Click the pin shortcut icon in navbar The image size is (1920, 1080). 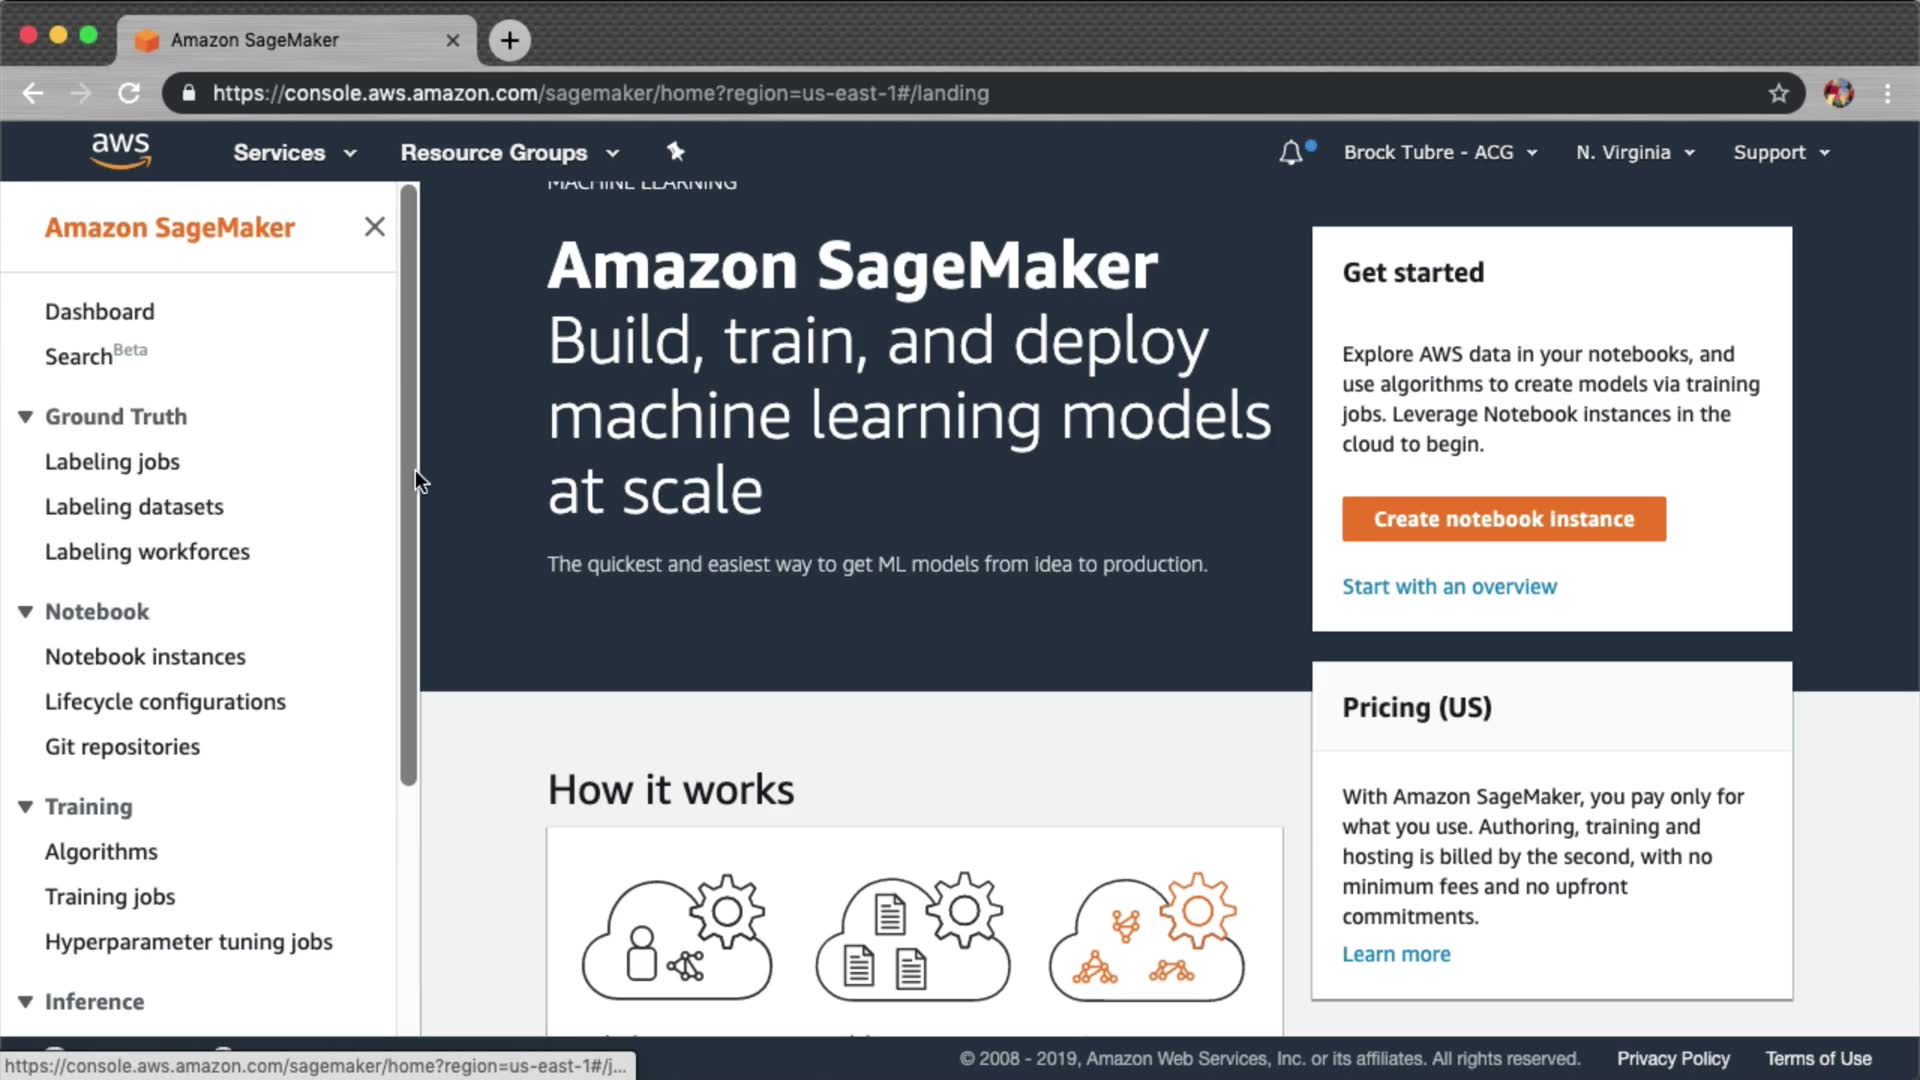[676, 152]
